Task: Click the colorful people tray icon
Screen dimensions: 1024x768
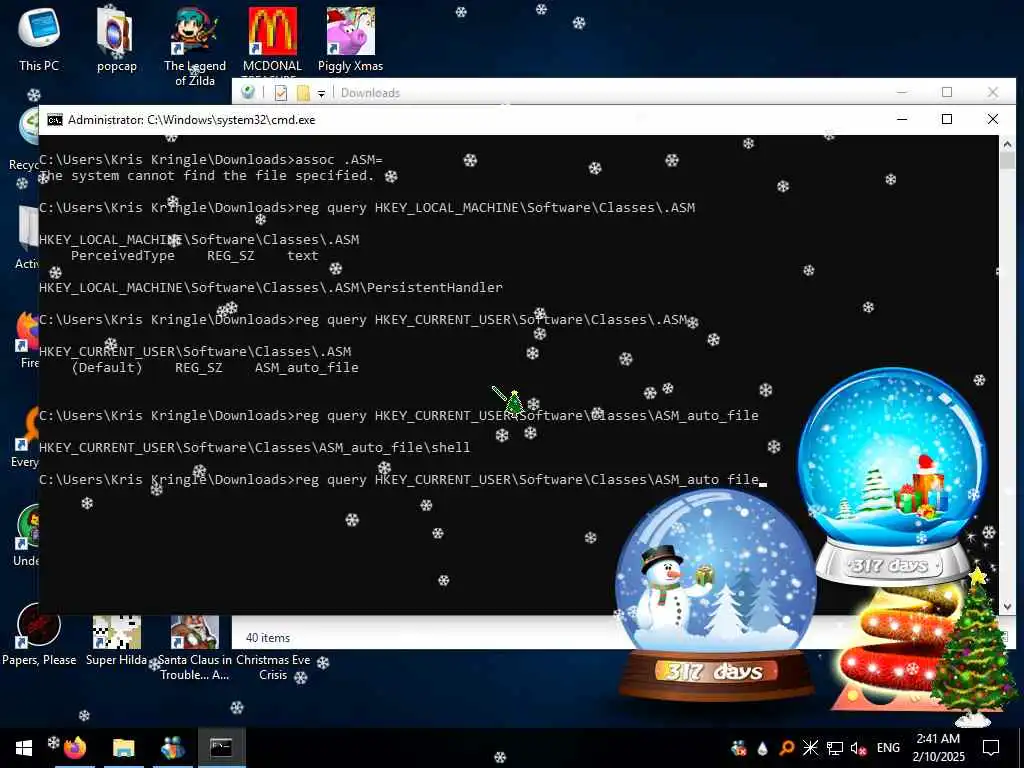Action: click(739, 748)
